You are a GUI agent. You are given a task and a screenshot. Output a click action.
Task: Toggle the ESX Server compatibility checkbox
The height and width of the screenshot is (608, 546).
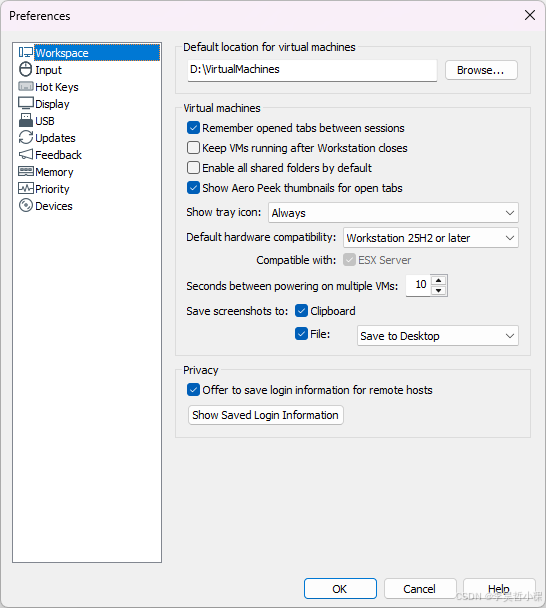[349, 259]
